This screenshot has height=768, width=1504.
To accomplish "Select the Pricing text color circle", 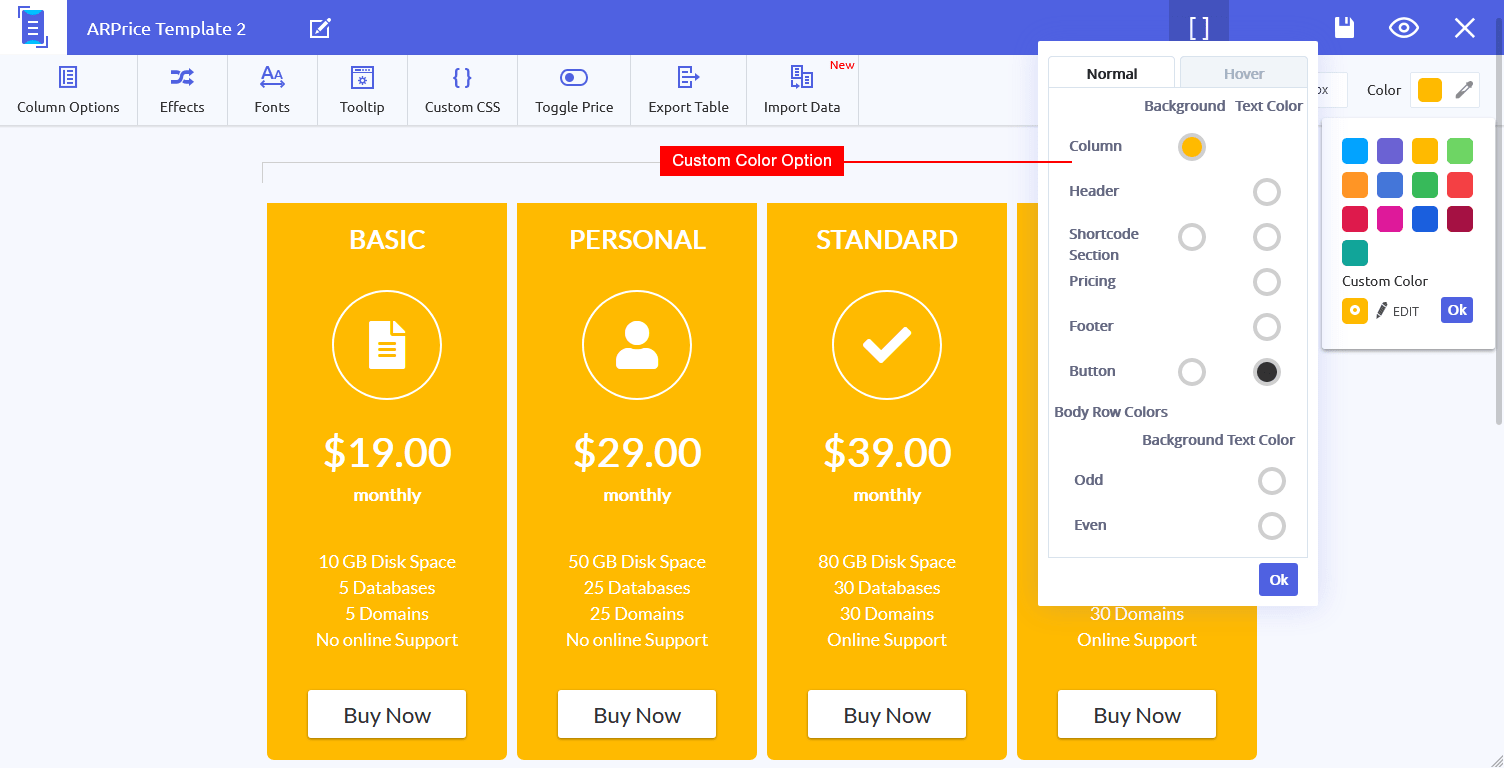I will [x=1267, y=282].
